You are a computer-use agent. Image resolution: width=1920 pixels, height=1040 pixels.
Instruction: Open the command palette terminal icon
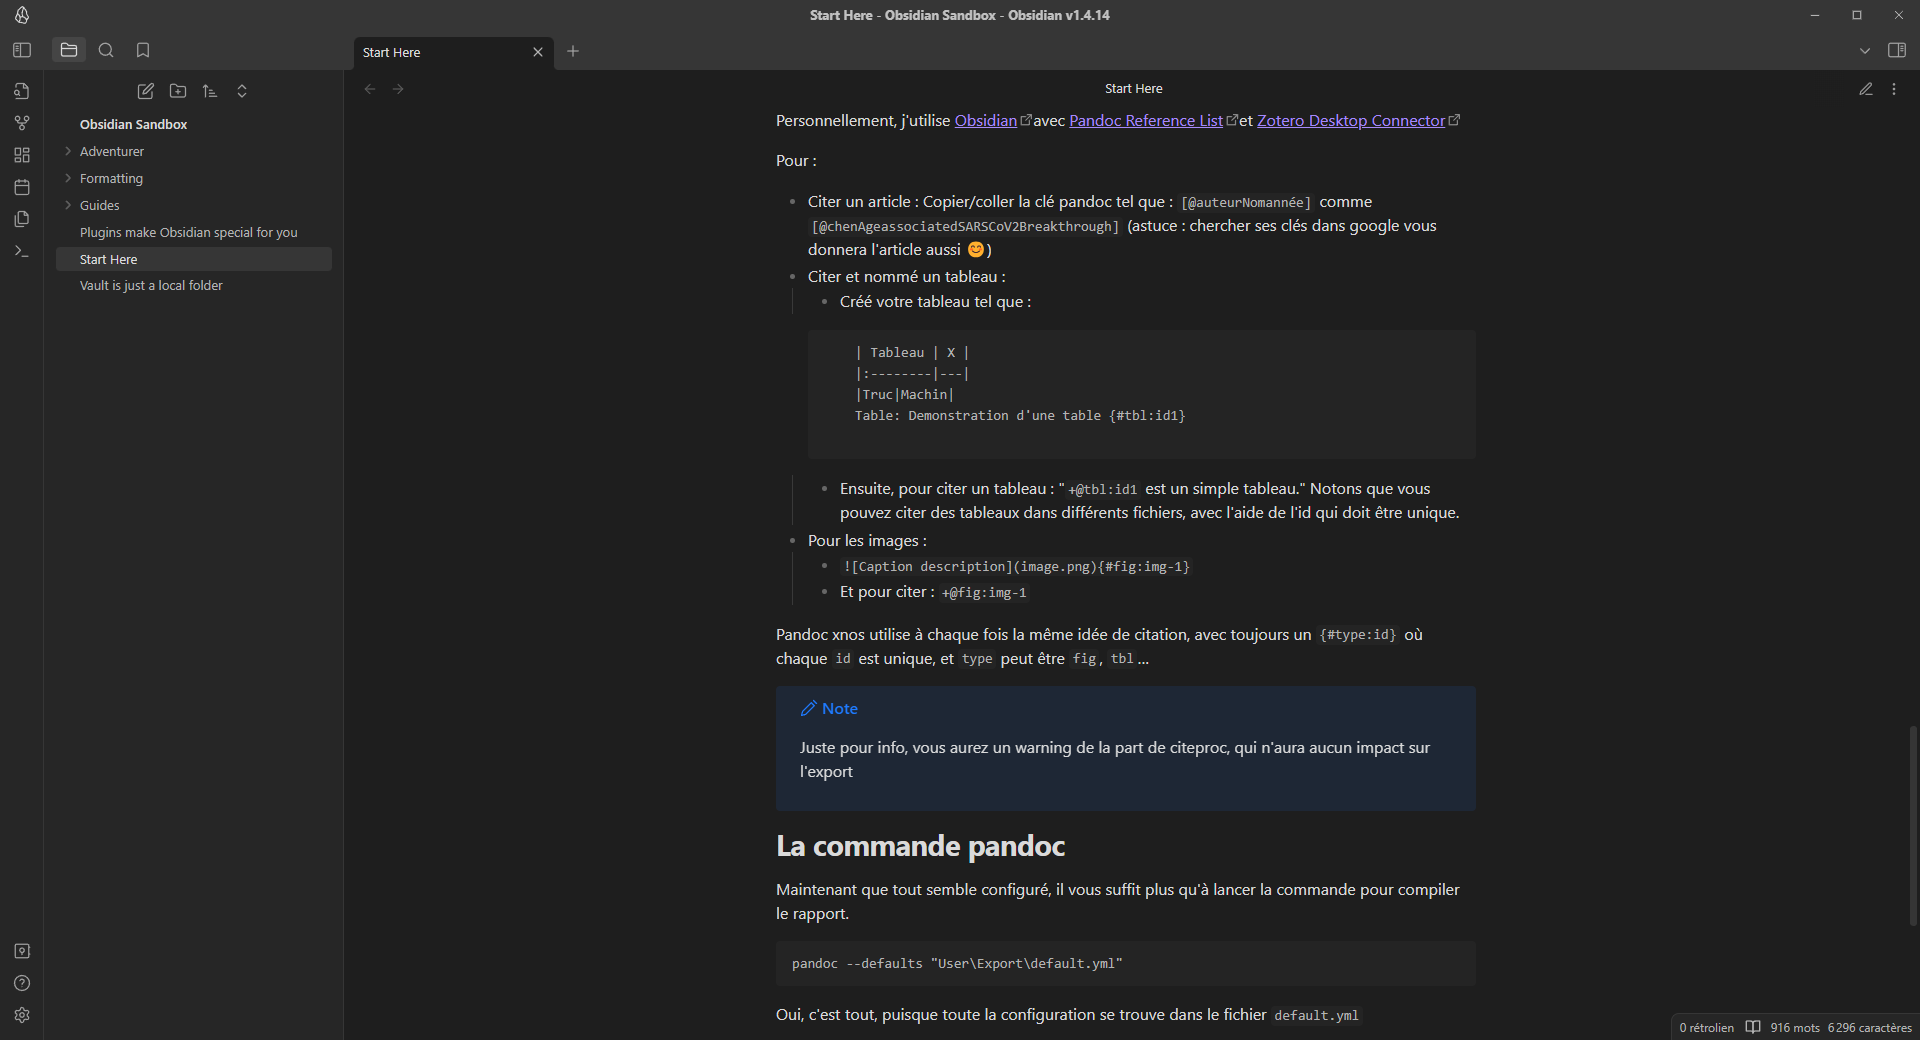point(22,251)
